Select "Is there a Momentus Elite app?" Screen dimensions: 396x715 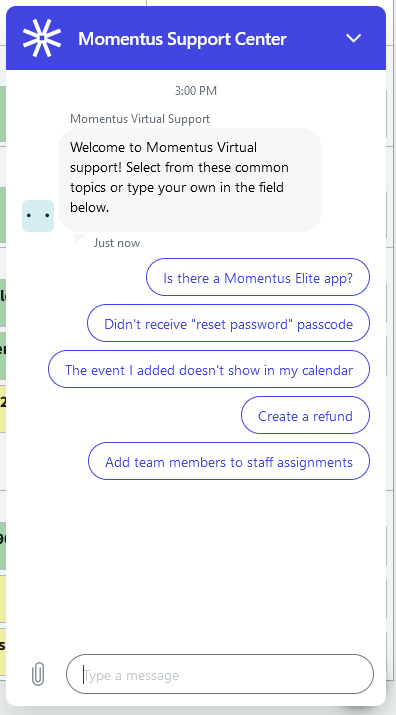tap(258, 277)
